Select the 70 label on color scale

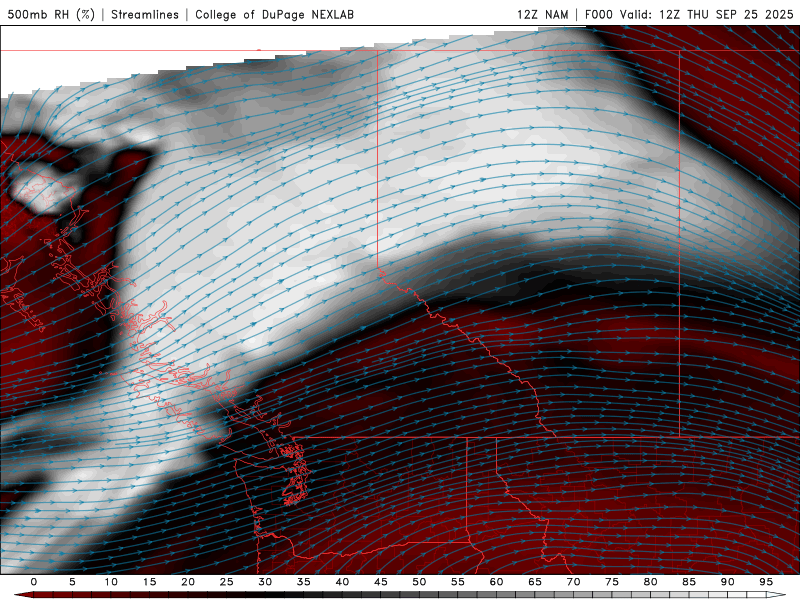[x=573, y=582]
